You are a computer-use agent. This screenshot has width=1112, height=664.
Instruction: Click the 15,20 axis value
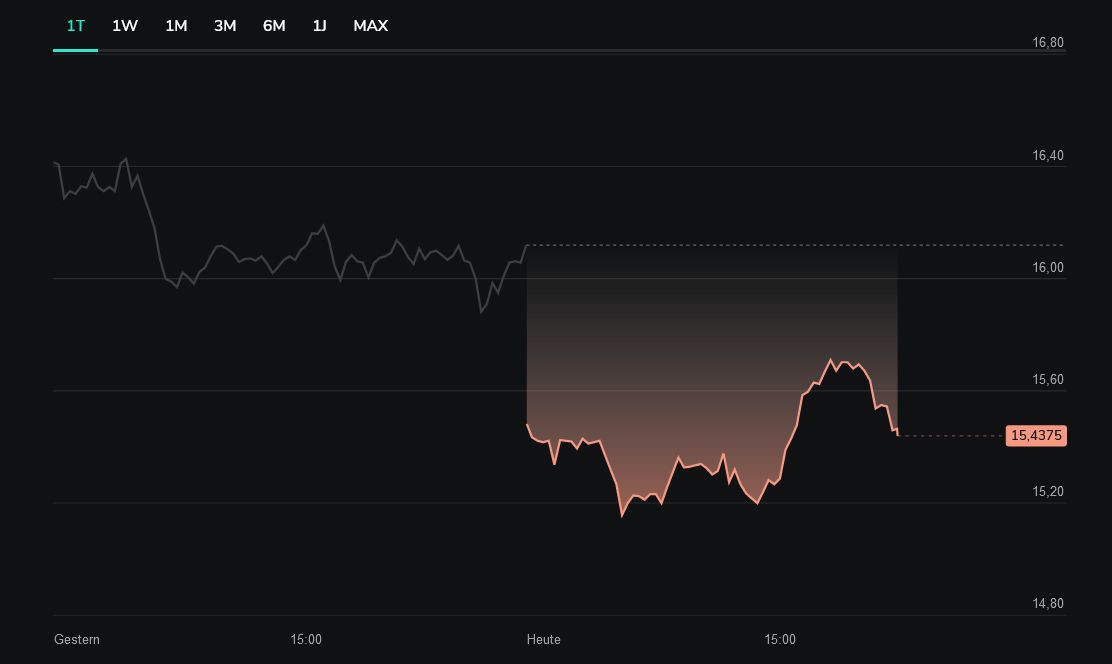pyautogui.click(x=1047, y=492)
